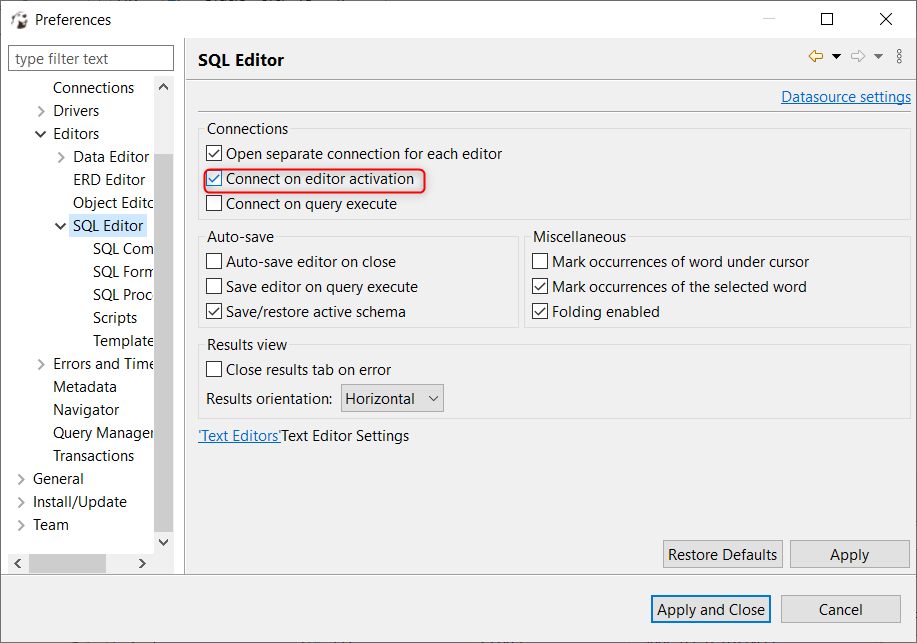Collapse the SQL Editor tree node
The width and height of the screenshot is (917, 643).
point(60,226)
